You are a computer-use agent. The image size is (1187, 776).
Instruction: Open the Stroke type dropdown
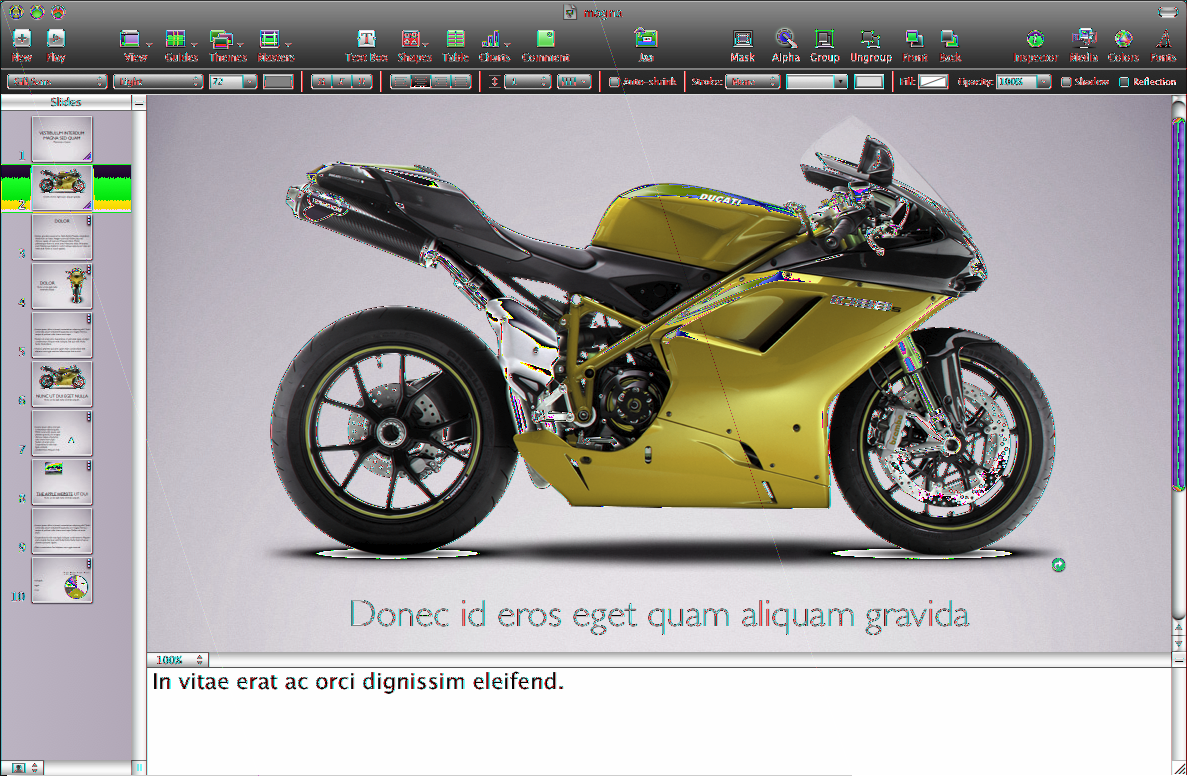(x=752, y=82)
